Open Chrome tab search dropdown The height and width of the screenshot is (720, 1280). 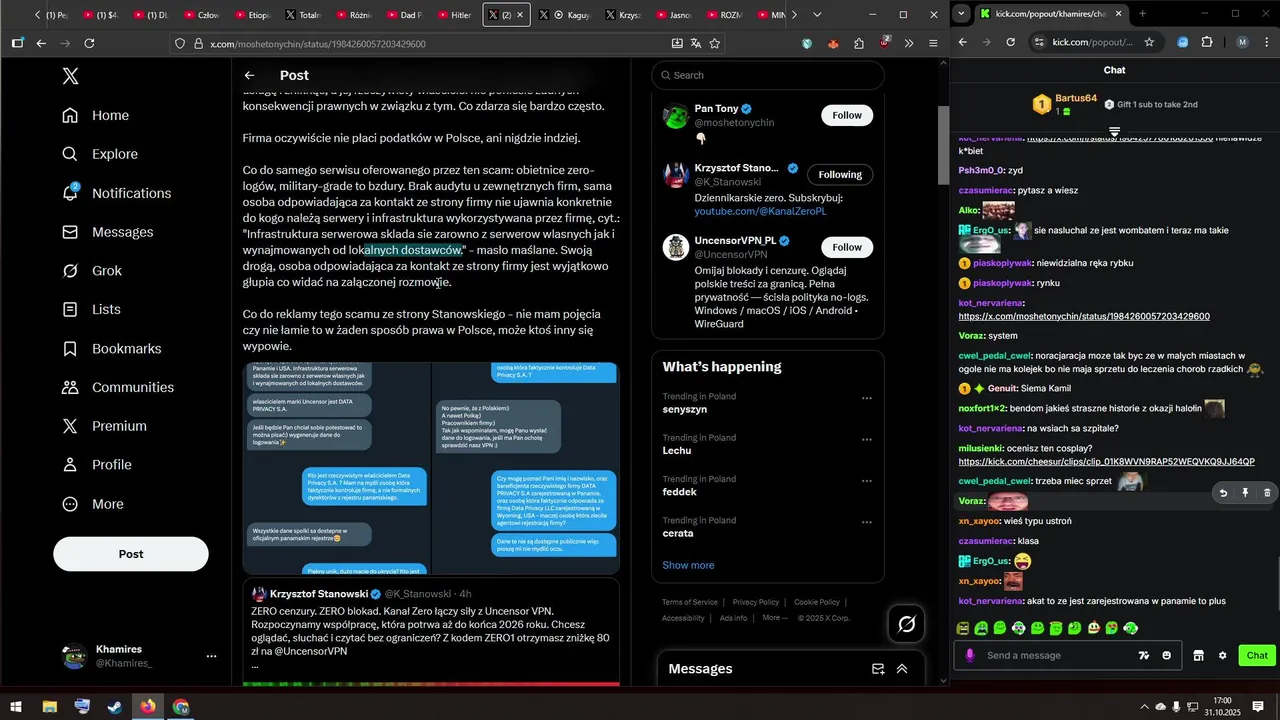click(x=961, y=14)
